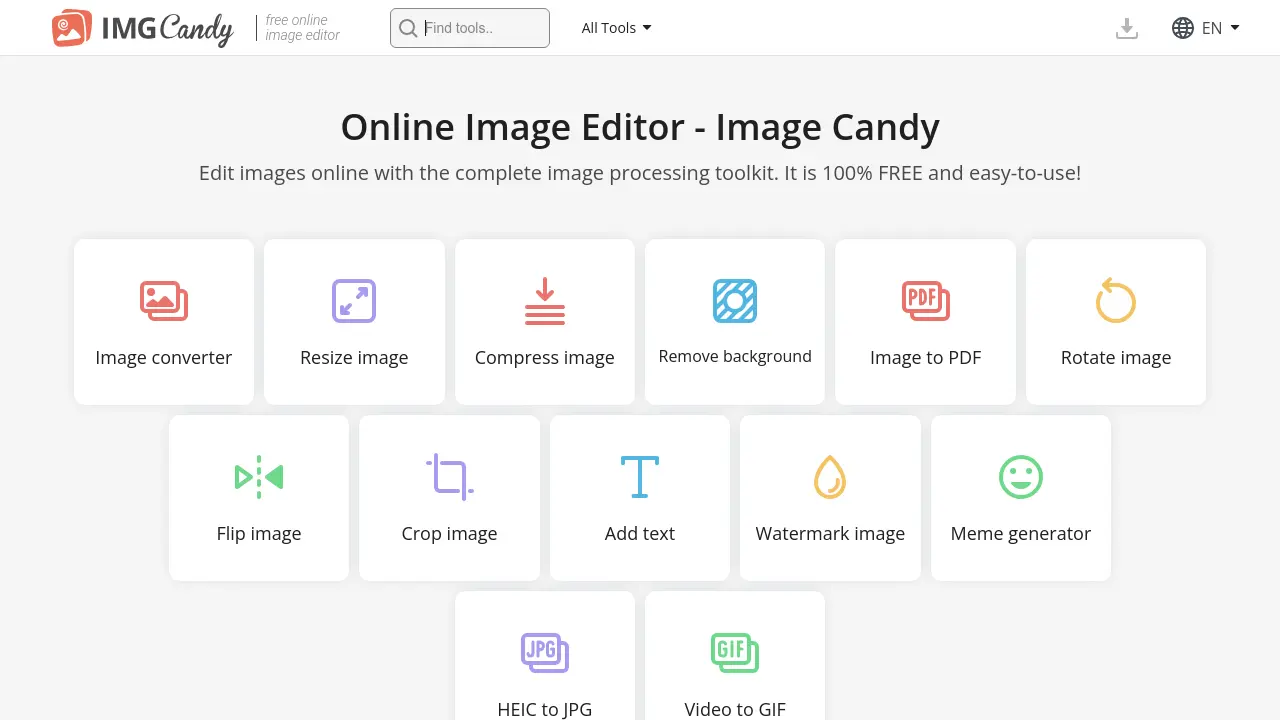Open the Watermark image droplet icon
Image resolution: width=1280 pixels, height=720 pixels.
click(830, 477)
